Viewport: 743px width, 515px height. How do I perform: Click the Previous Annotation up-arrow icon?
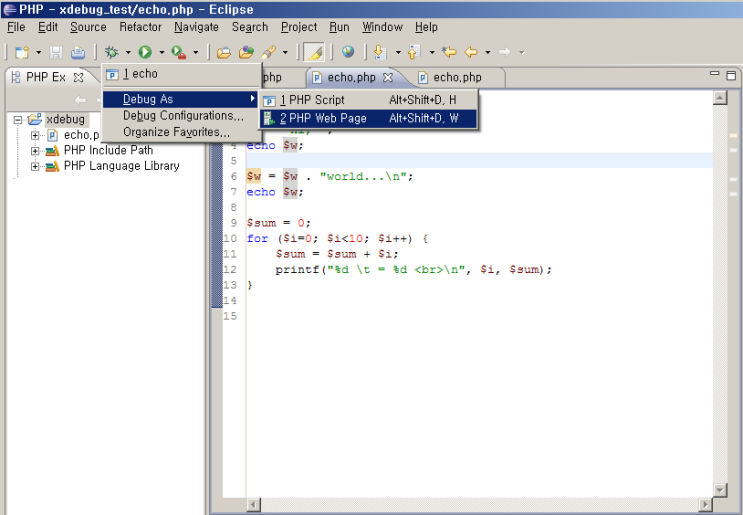tap(414, 52)
